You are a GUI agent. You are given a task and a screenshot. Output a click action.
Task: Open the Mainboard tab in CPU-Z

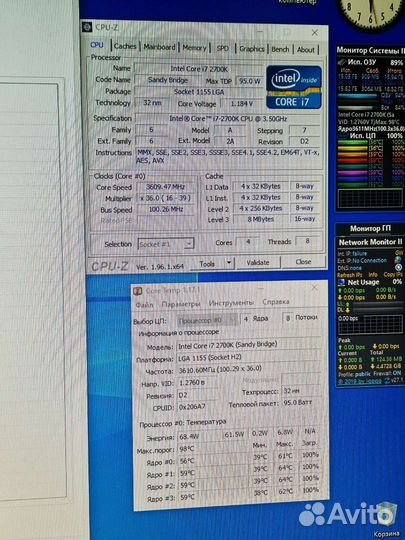pos(159,47)
